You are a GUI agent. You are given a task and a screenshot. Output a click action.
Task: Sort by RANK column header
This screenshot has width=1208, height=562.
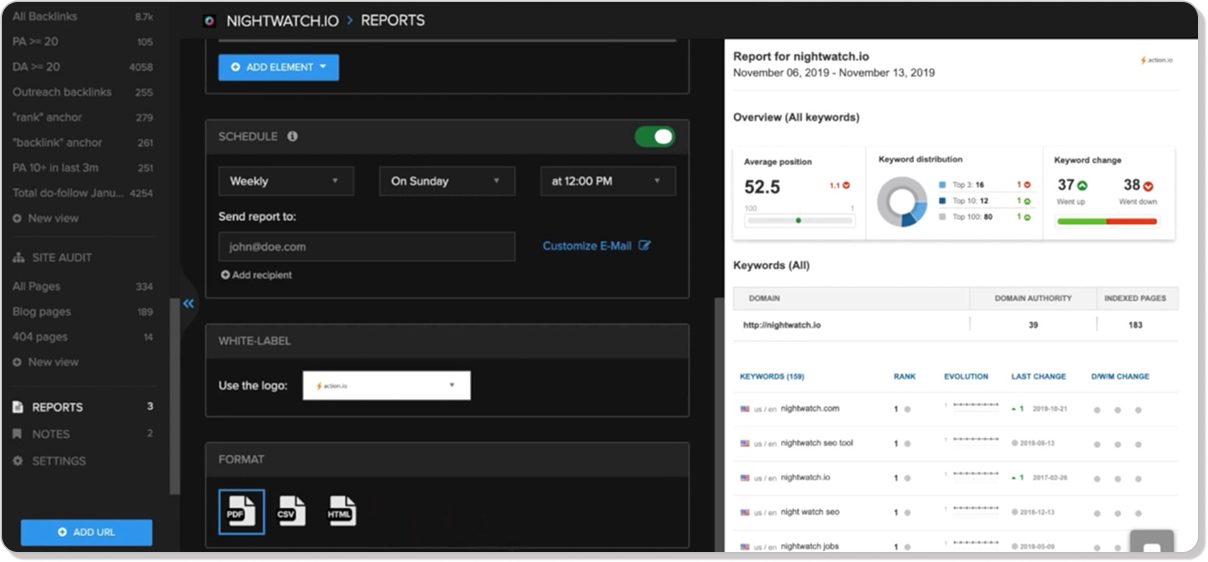point(905,377)
